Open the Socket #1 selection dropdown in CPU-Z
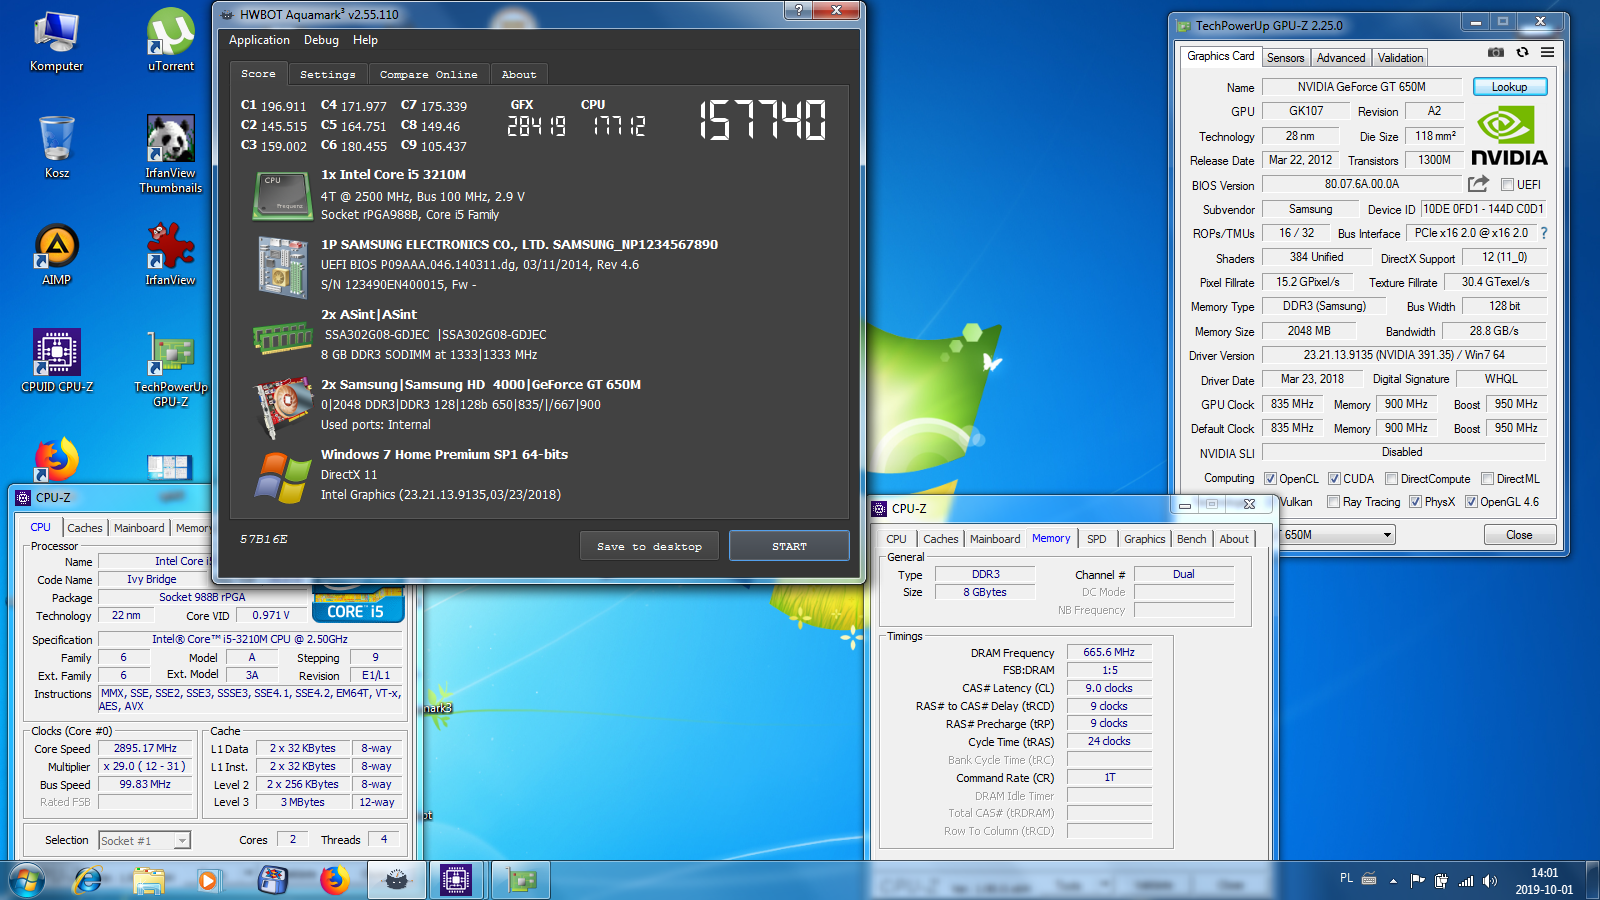Viewport: 1600px width, 900px height. pos(145,841)
